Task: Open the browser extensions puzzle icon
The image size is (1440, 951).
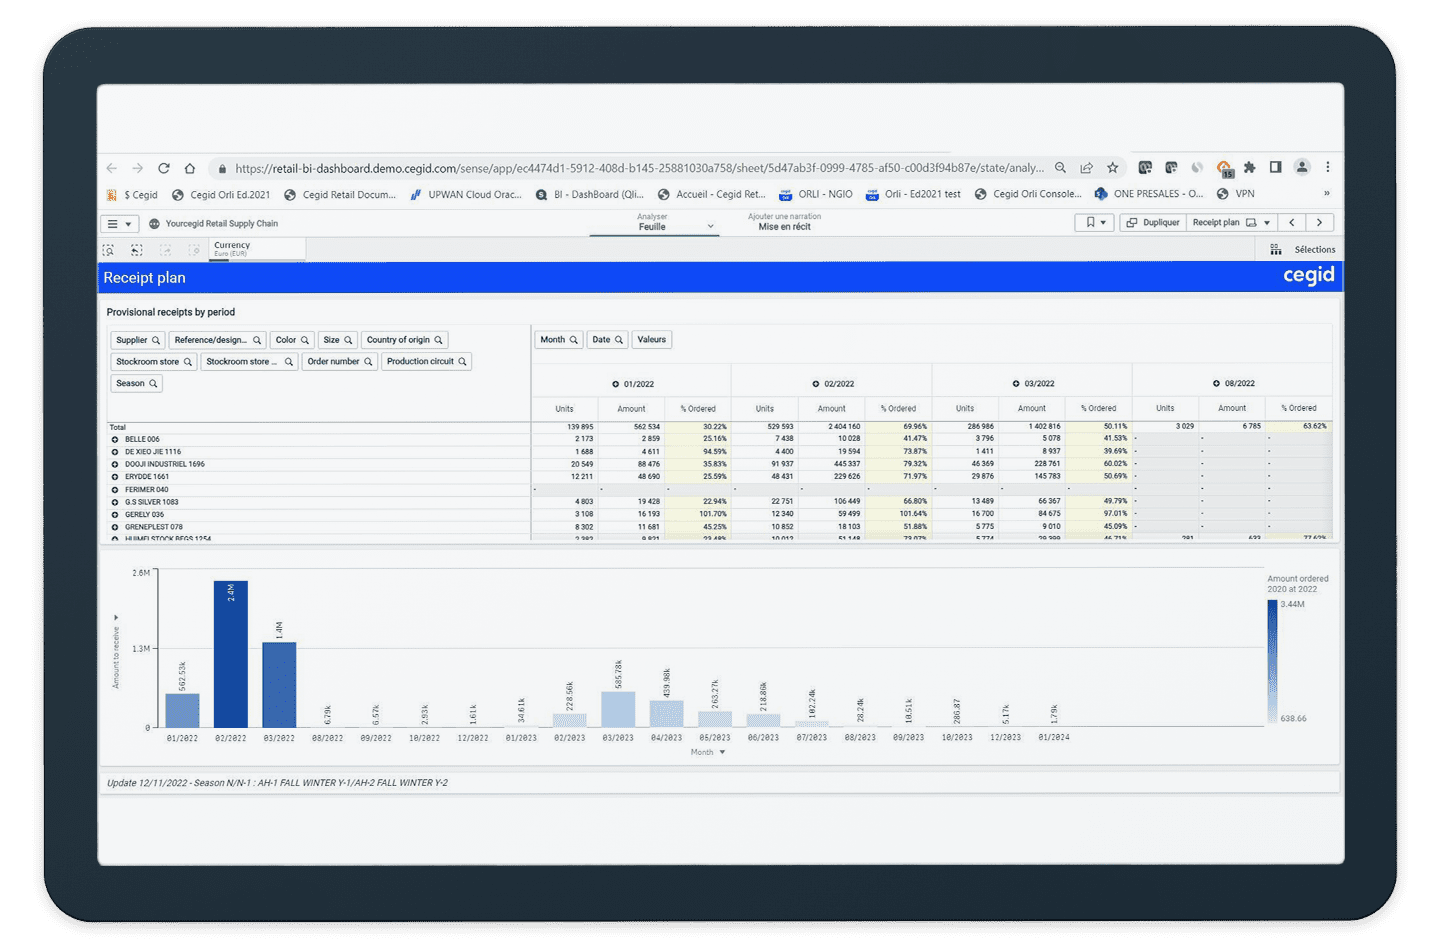Action: (1249, 168)
